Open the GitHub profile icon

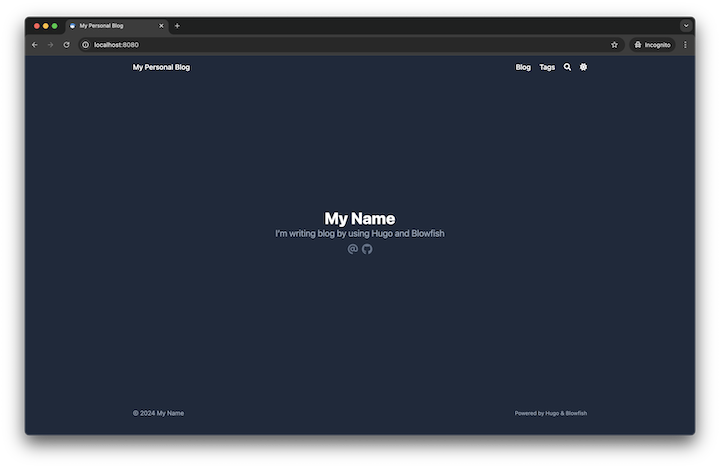point(367,249)
